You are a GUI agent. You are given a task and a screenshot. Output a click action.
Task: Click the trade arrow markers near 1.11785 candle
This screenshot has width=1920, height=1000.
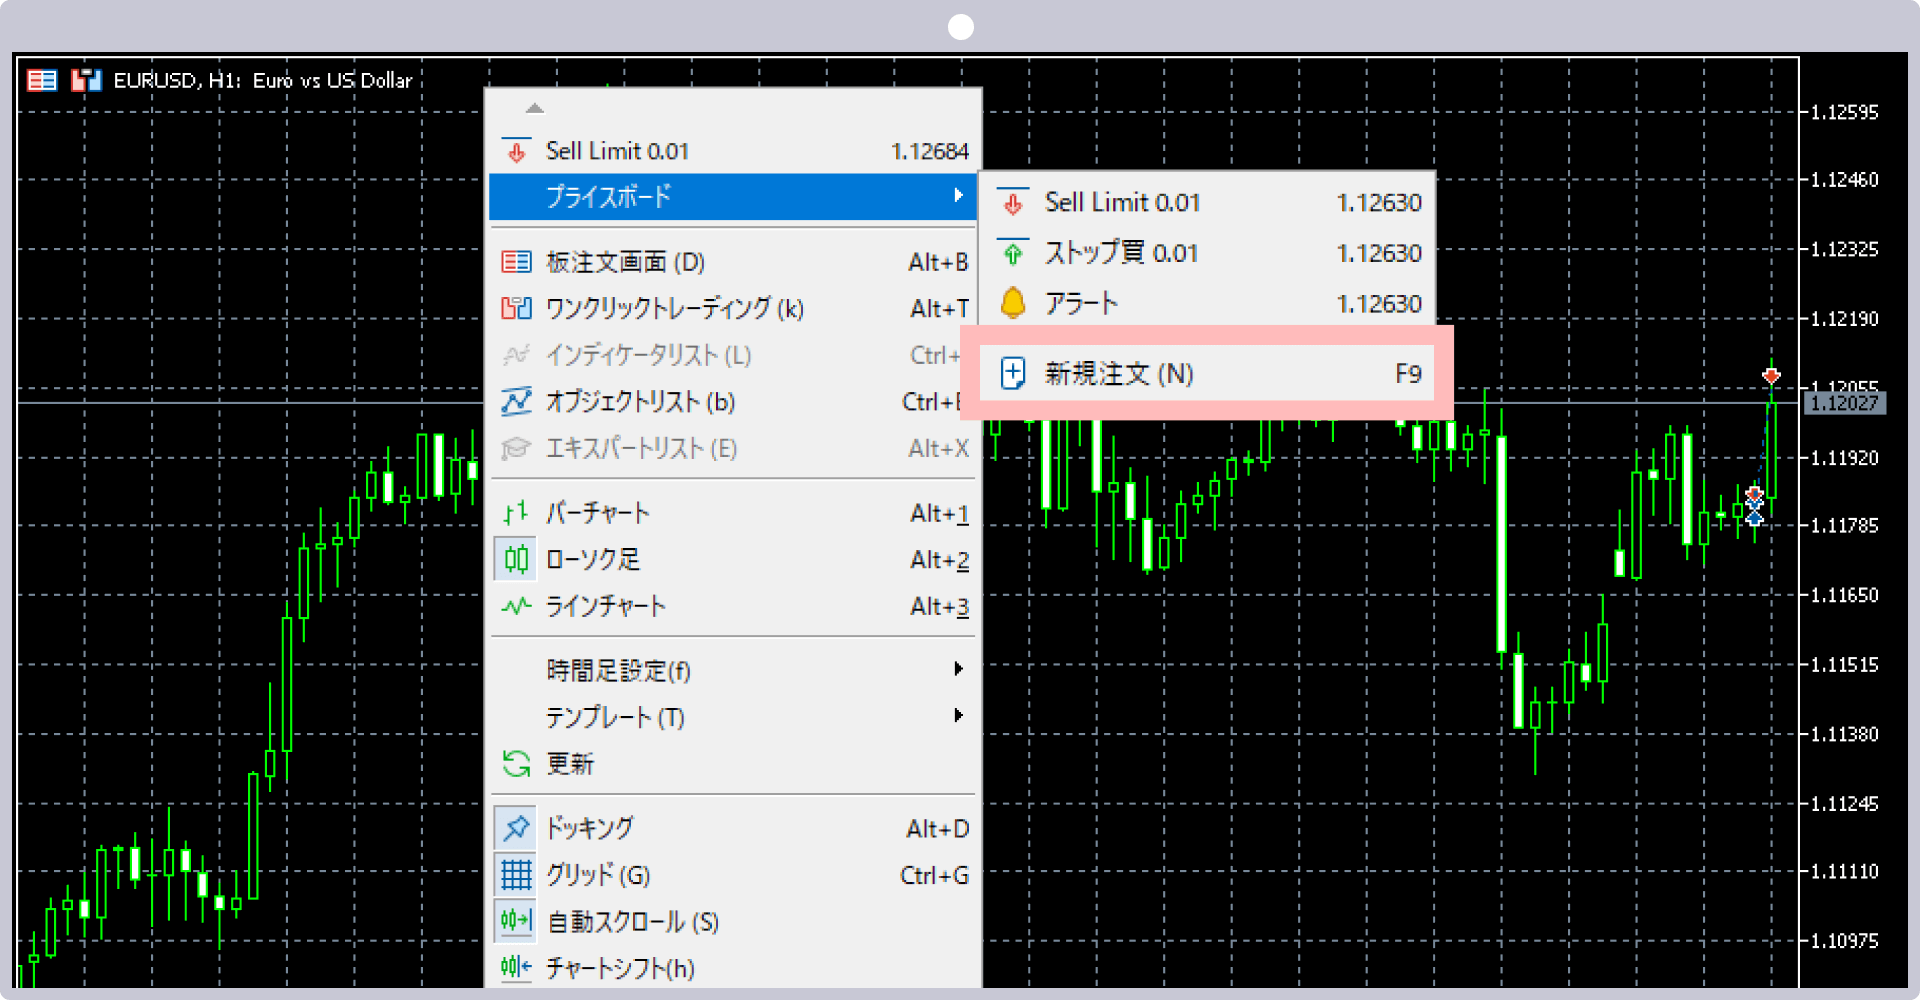point(1754,506)
